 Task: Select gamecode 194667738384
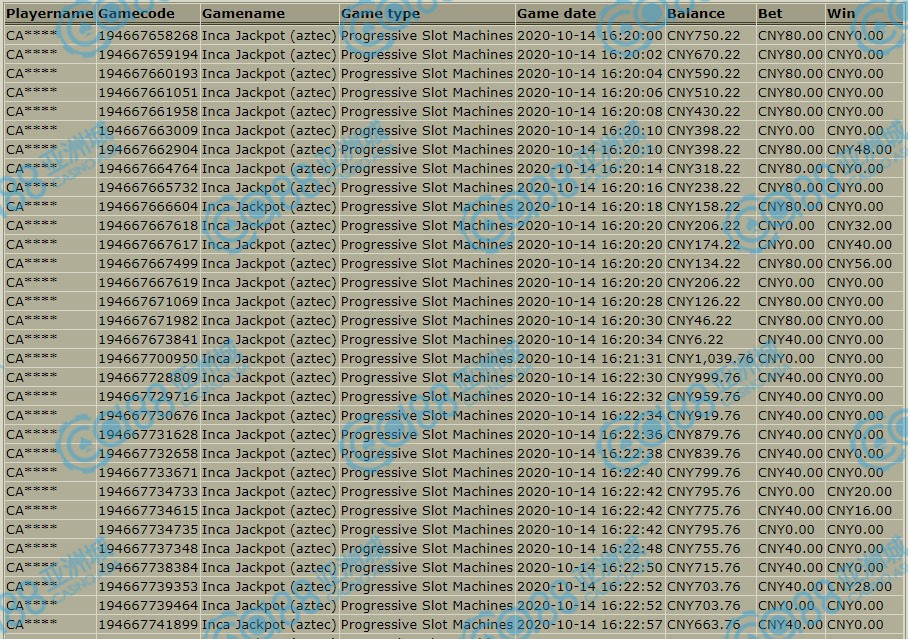point(148,568)
